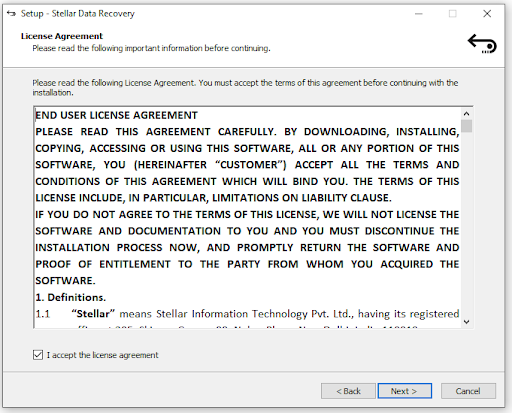Click the Stellar setup icon in title bar

point(11,14)
